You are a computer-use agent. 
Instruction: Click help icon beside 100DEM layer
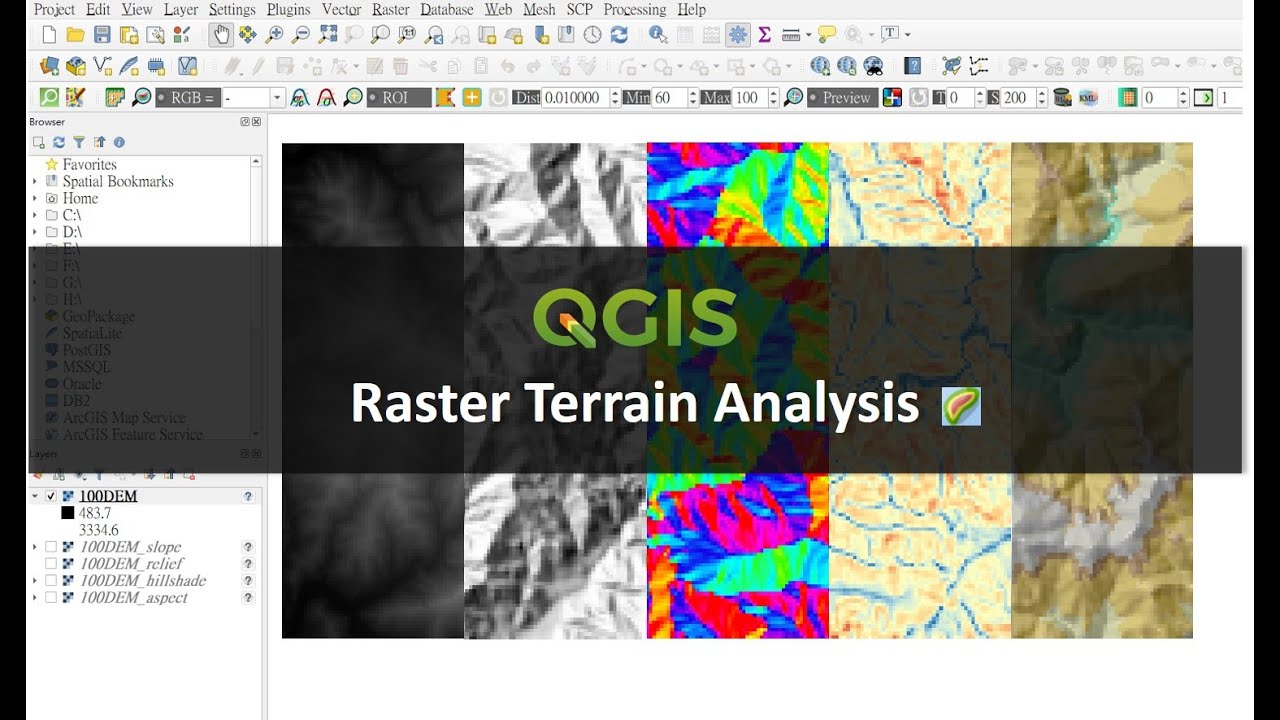[x=248, y=496]
